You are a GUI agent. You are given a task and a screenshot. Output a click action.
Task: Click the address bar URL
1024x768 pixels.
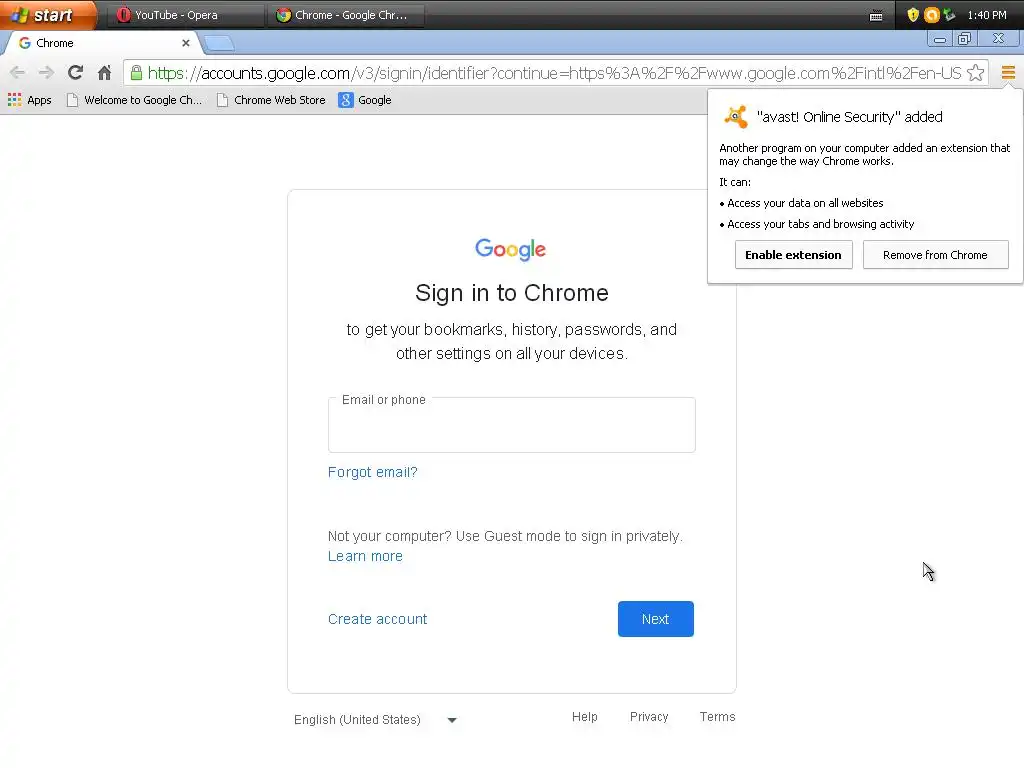click(554, 72)
